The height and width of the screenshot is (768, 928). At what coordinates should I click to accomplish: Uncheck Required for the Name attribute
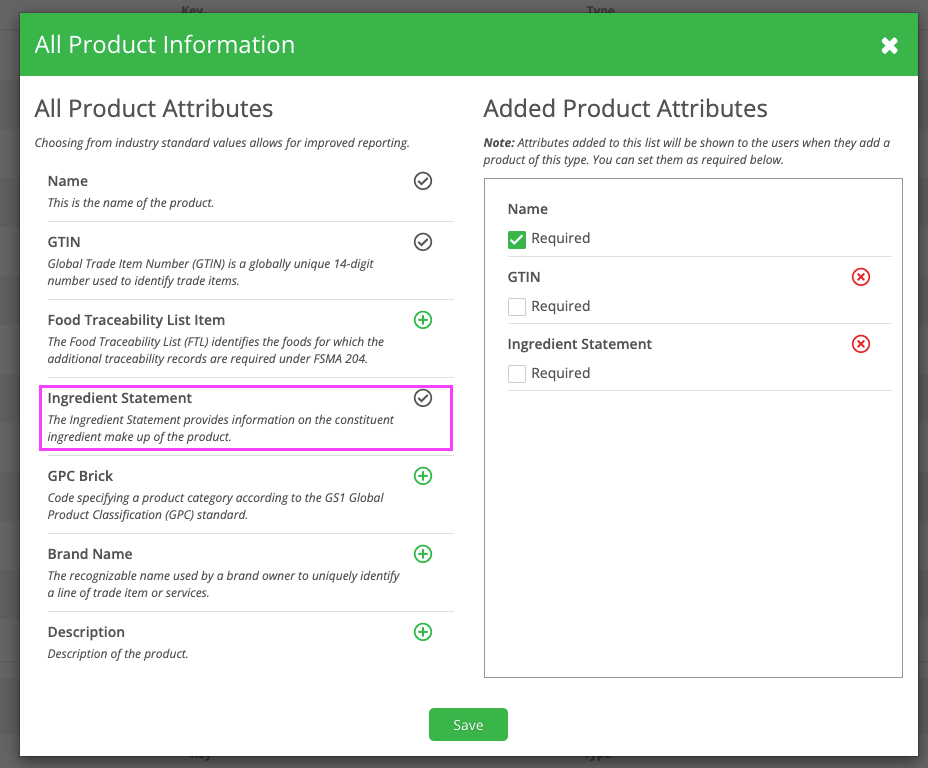pyautogui.click(x=517, y=239)
